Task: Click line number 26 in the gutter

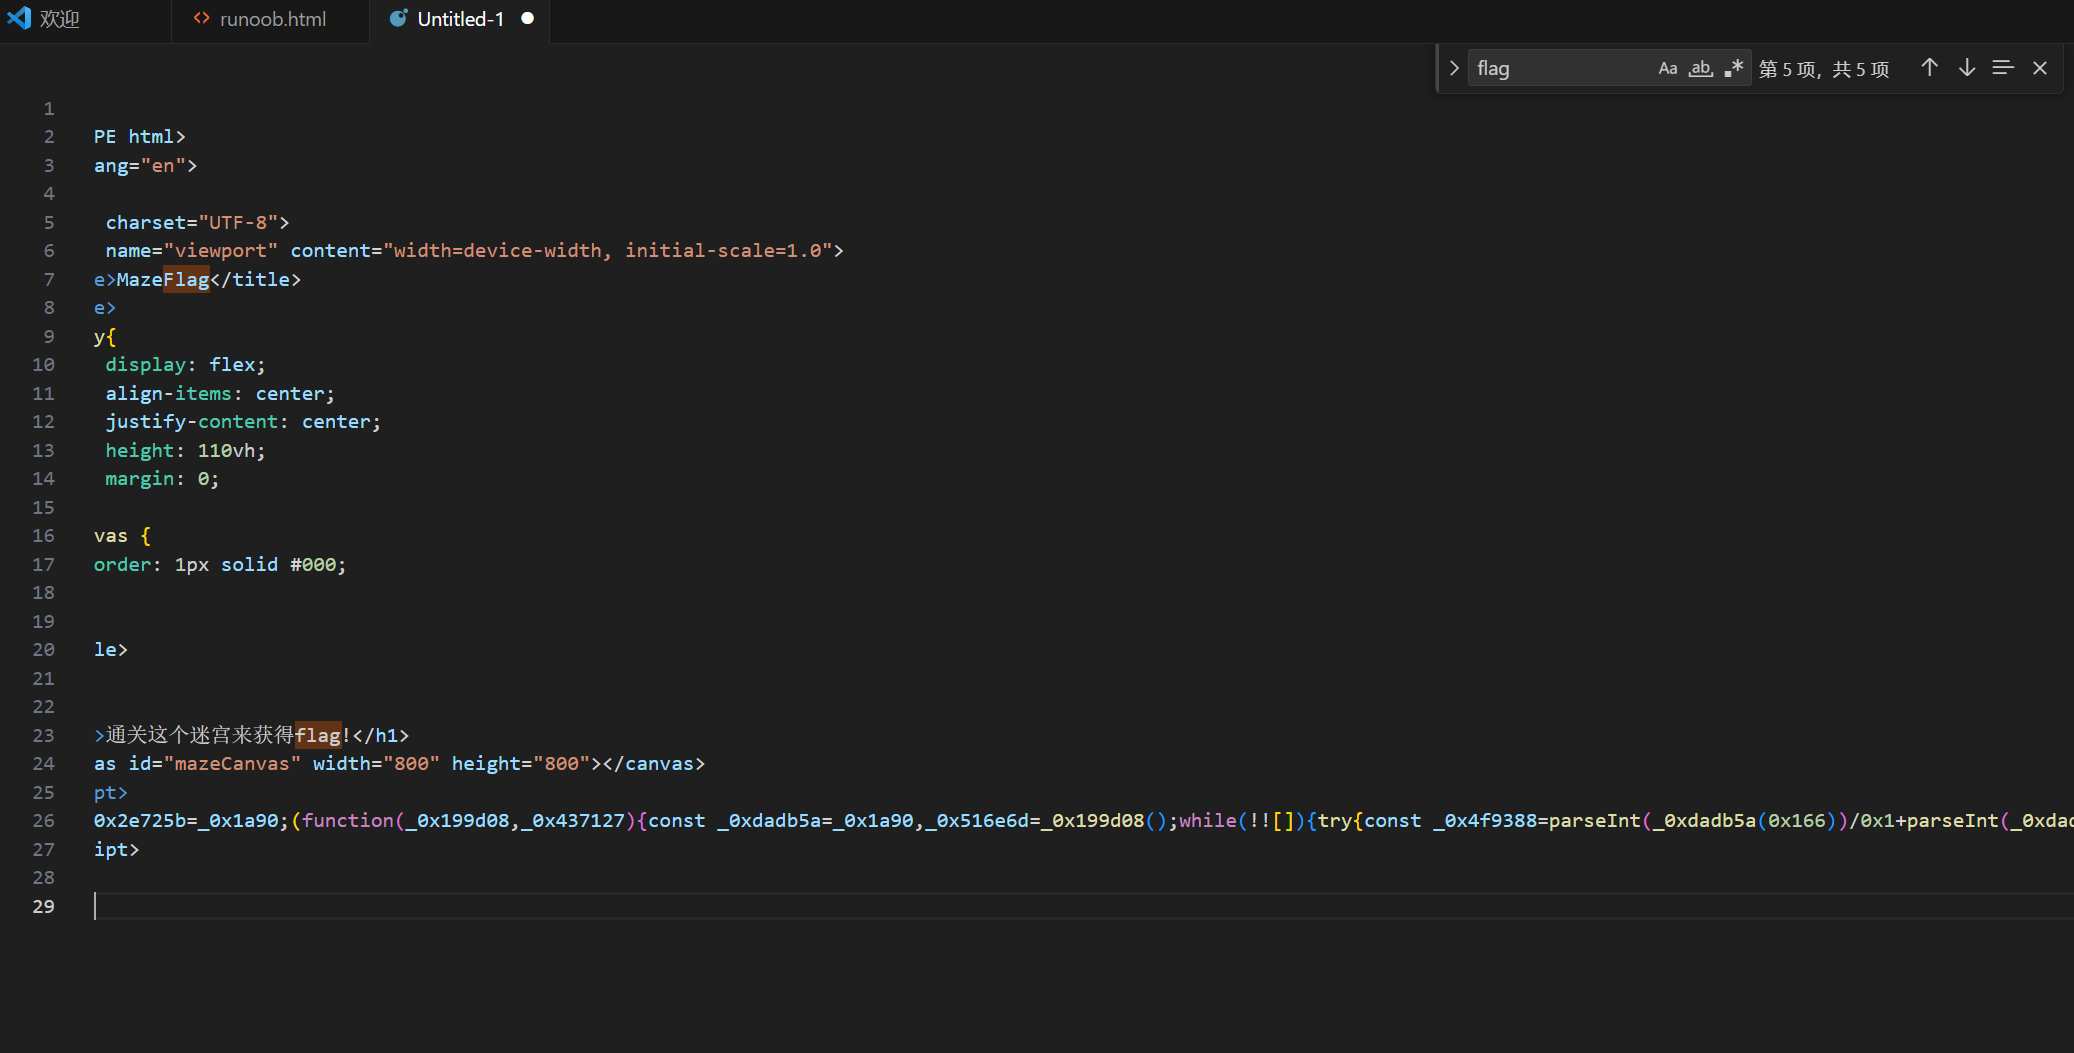Action: [43, 821]
